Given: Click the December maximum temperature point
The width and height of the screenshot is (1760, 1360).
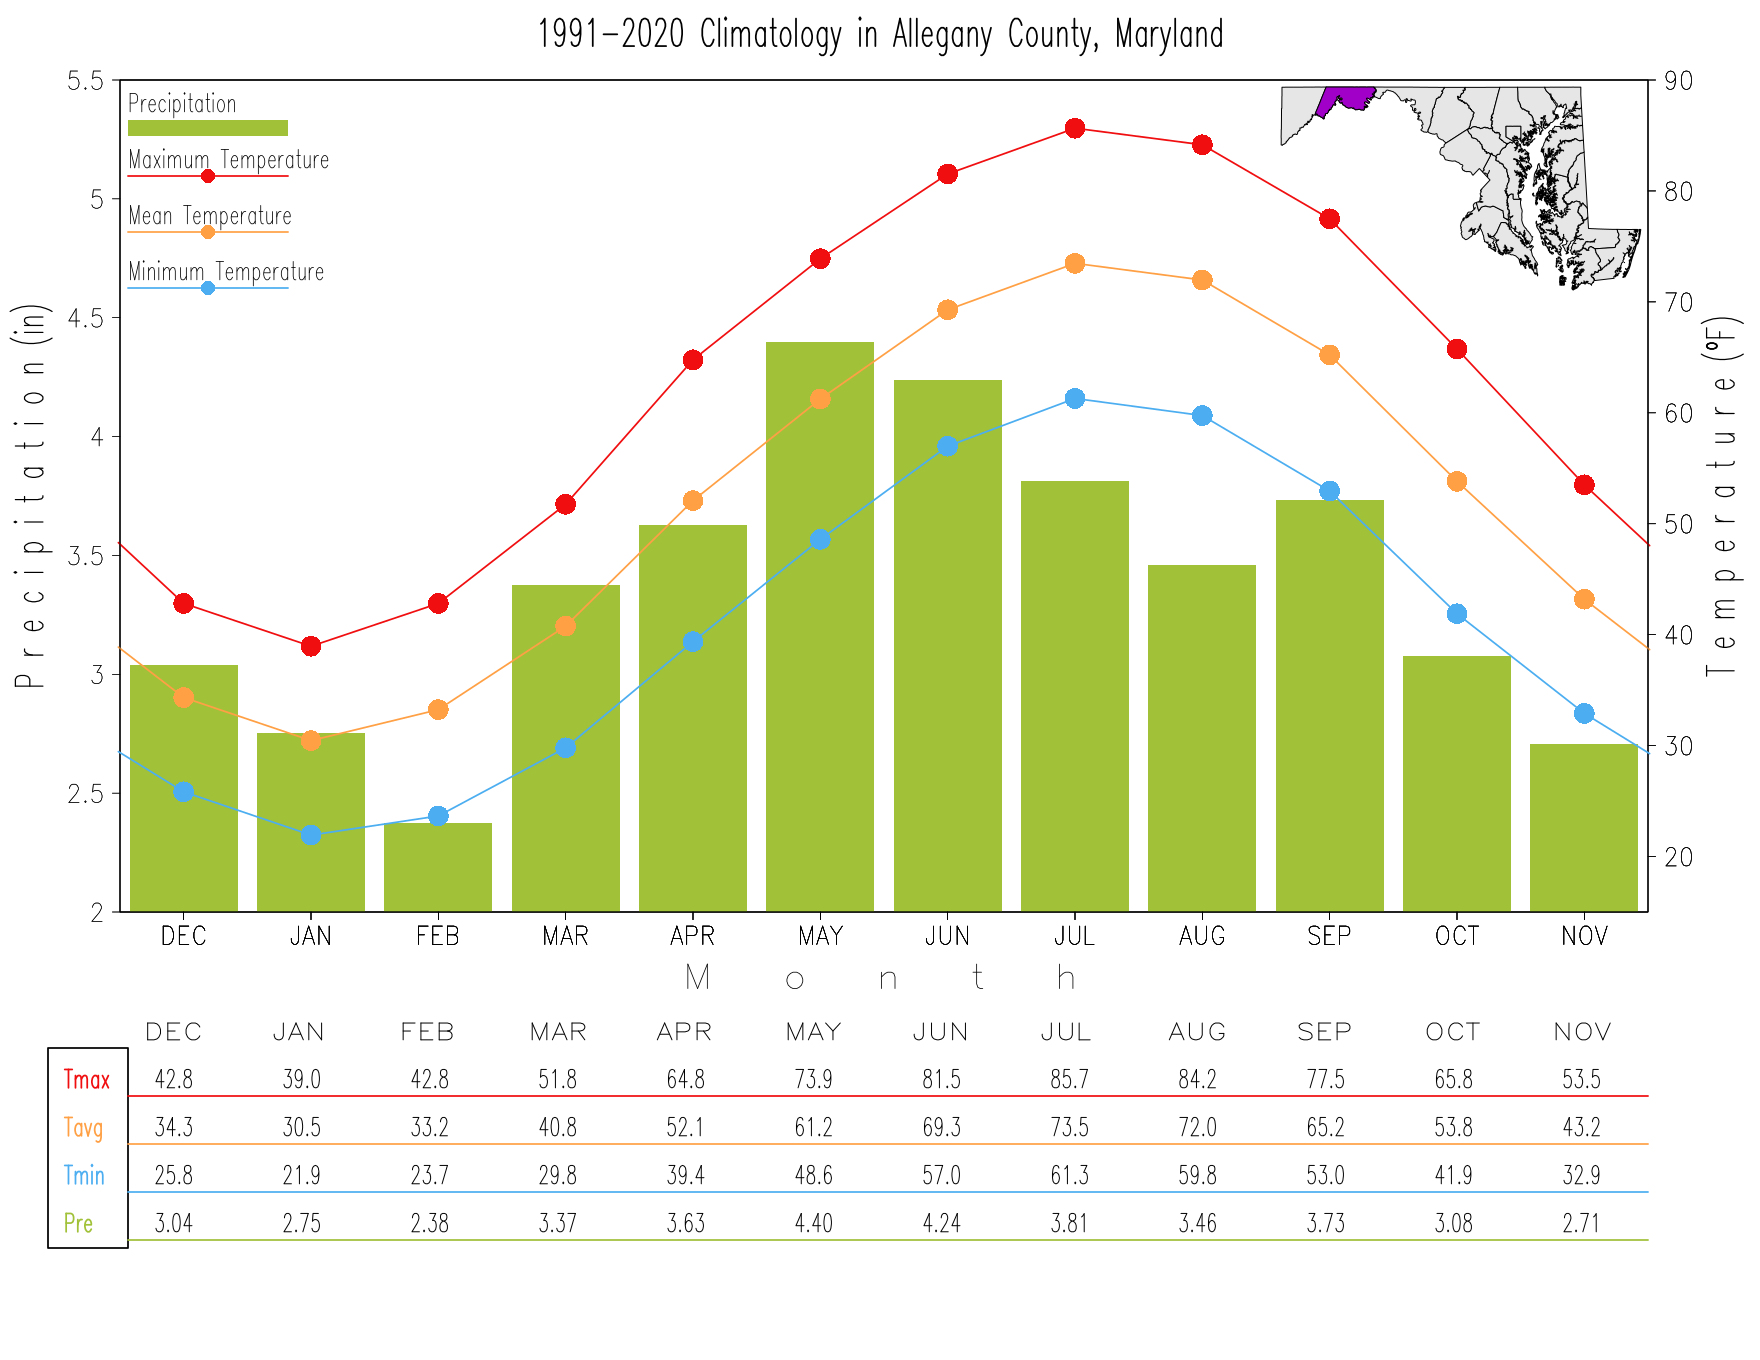Looking at the screenshot, I should 184,604.
